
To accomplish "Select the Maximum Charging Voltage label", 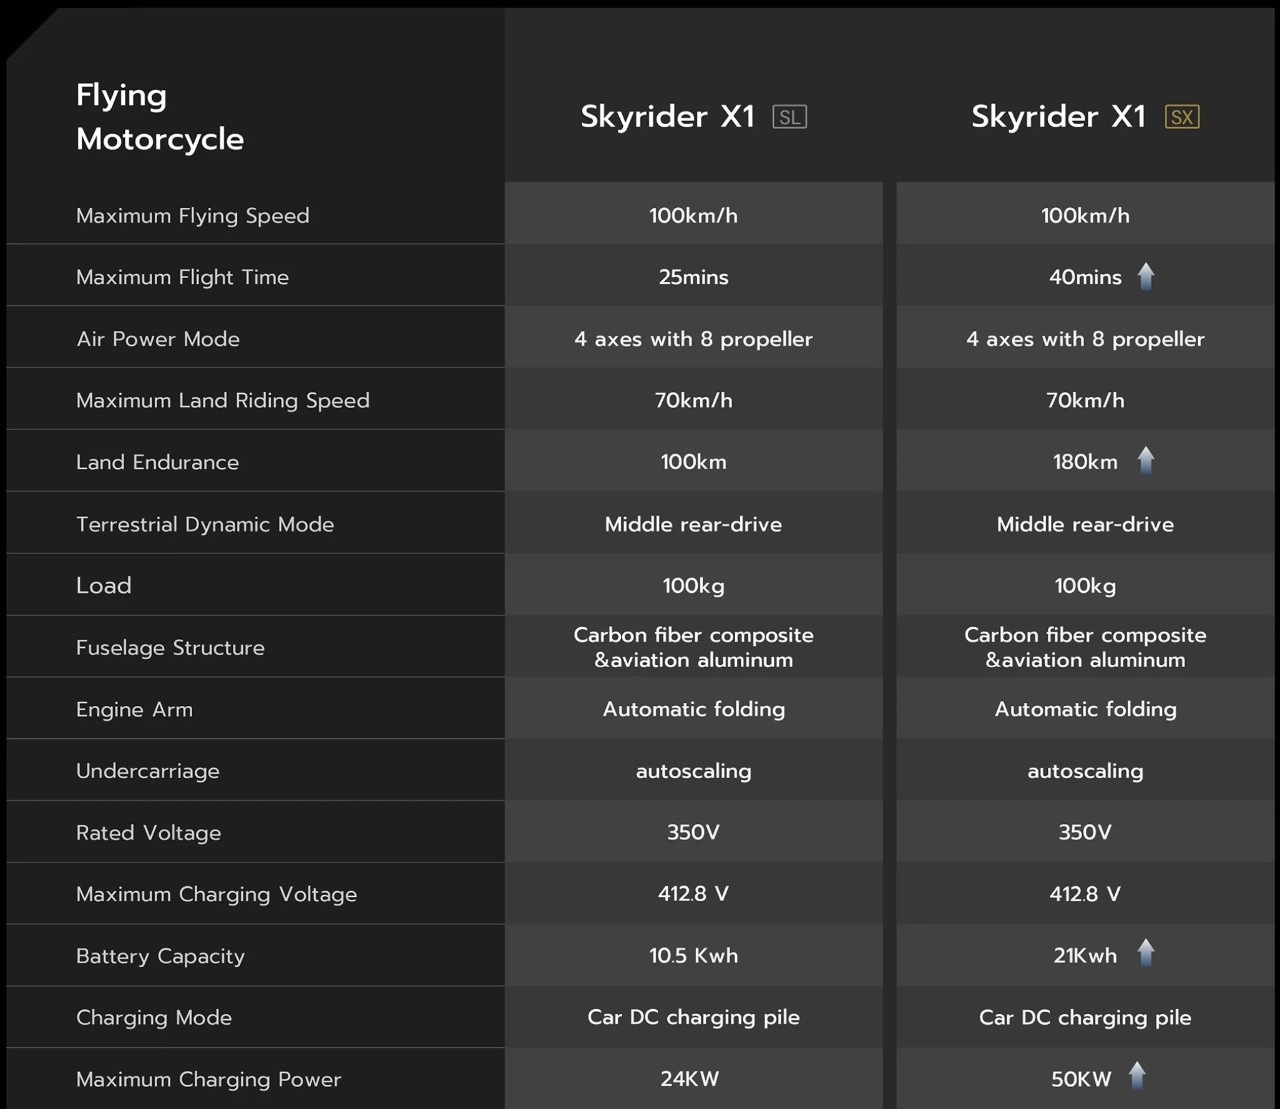I will pyautogui.click(x=216, y=894).
